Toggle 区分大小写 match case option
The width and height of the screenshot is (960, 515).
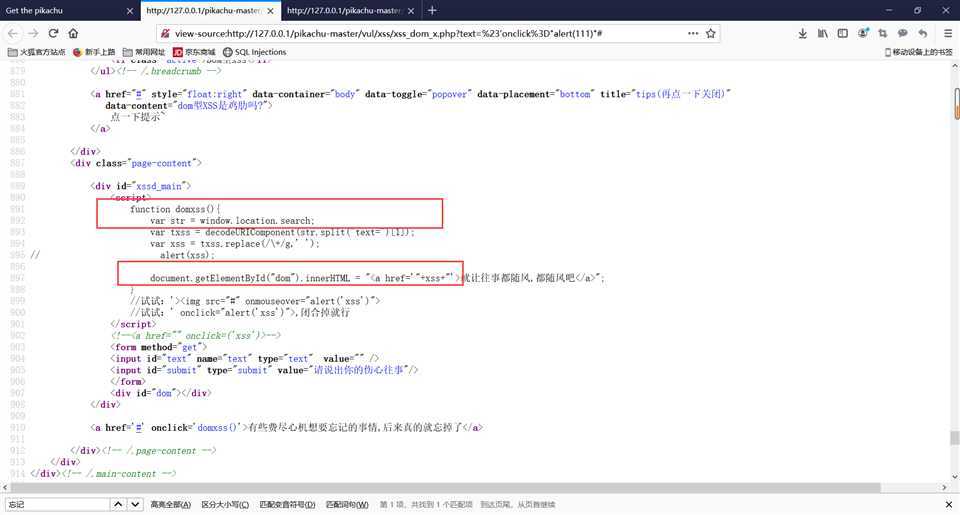225,505
